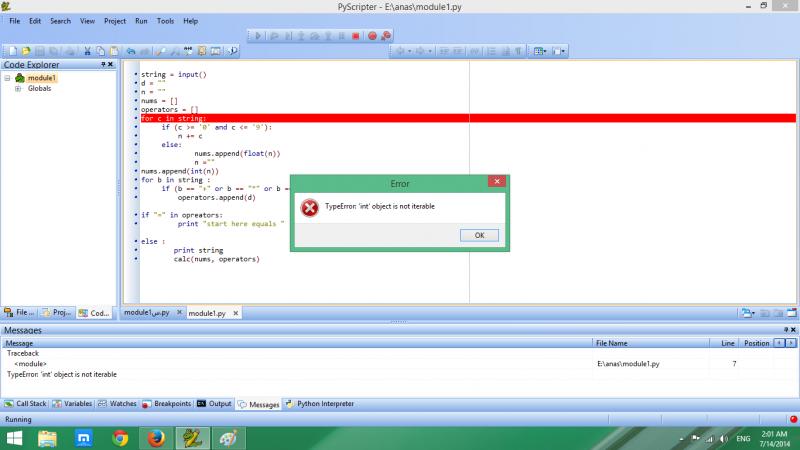Open Chrome from taskbar
Image resolution: width=800 pixels, height=450 pixels.
tap(120, 438)
